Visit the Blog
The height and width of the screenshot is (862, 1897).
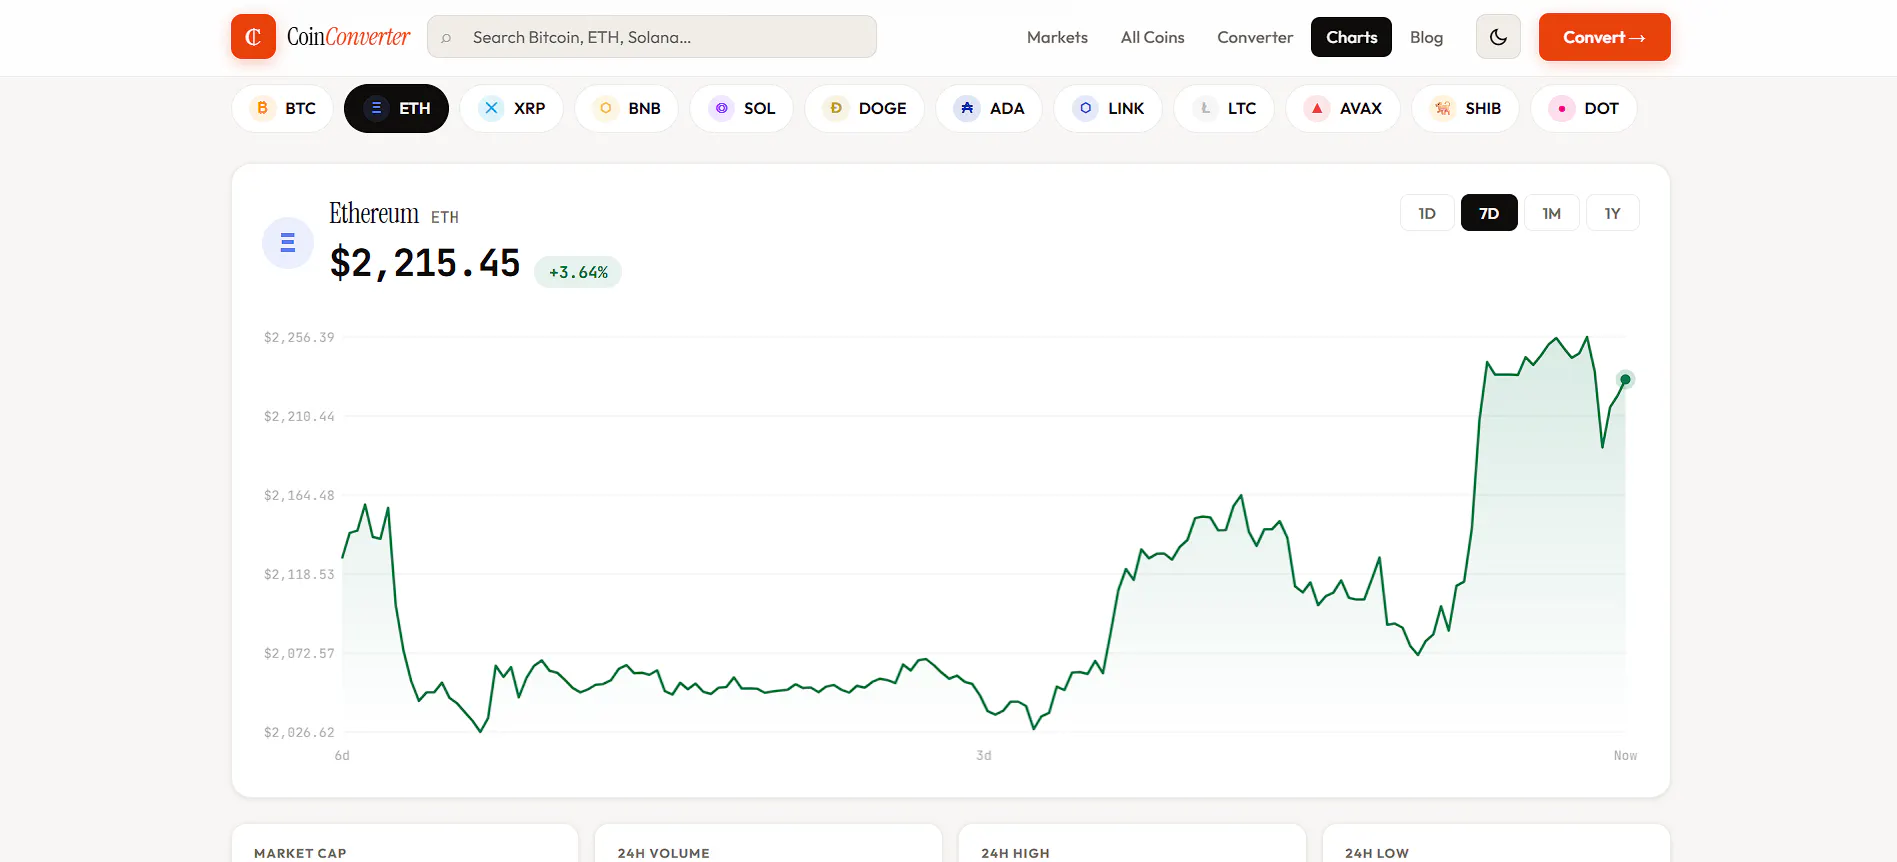click(1426, 37)
